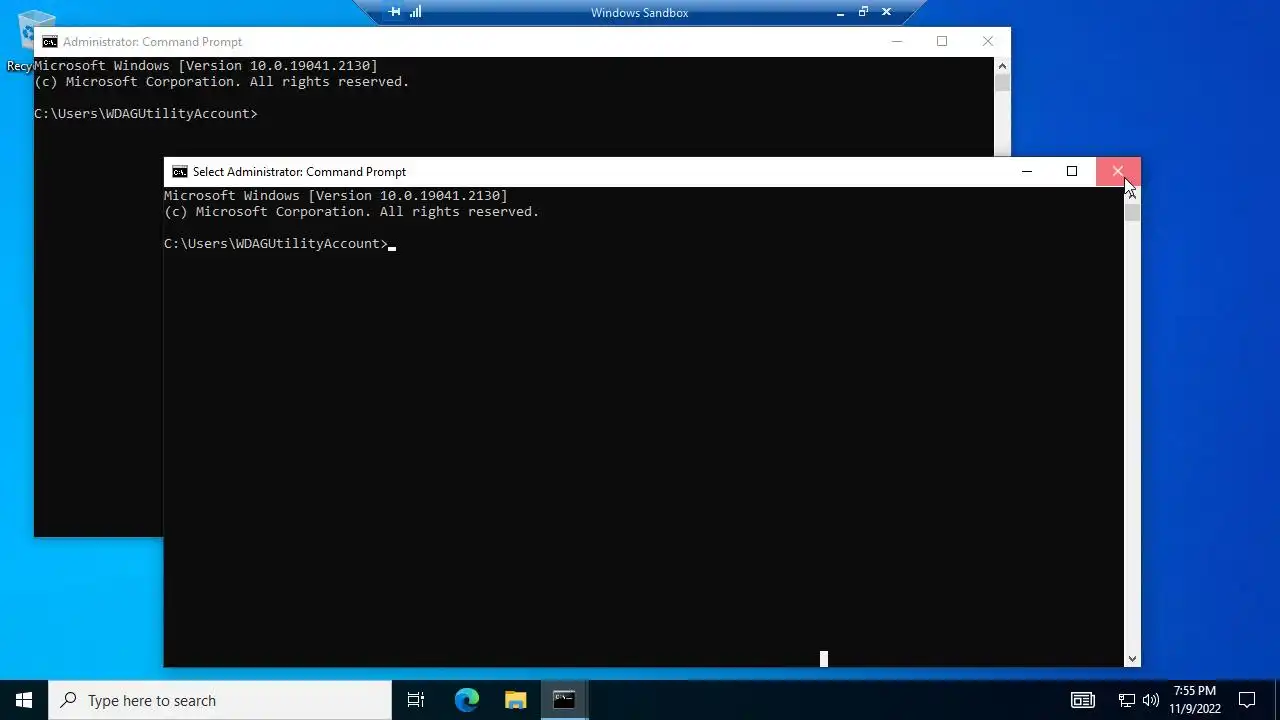
Task: Close the background Command Prompt window
Action: click(988, 42)
